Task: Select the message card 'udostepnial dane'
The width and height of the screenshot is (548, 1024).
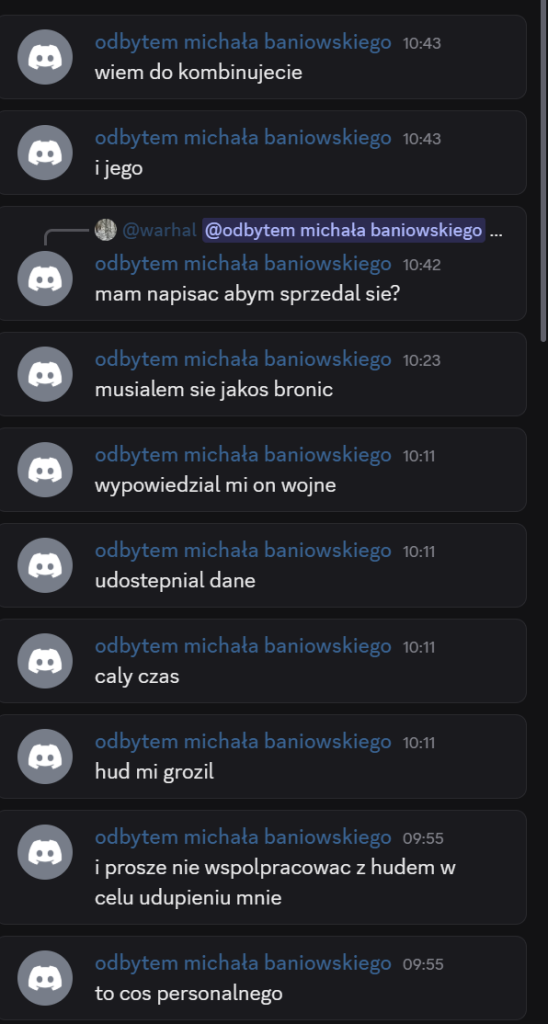Action: pos(263,566)
